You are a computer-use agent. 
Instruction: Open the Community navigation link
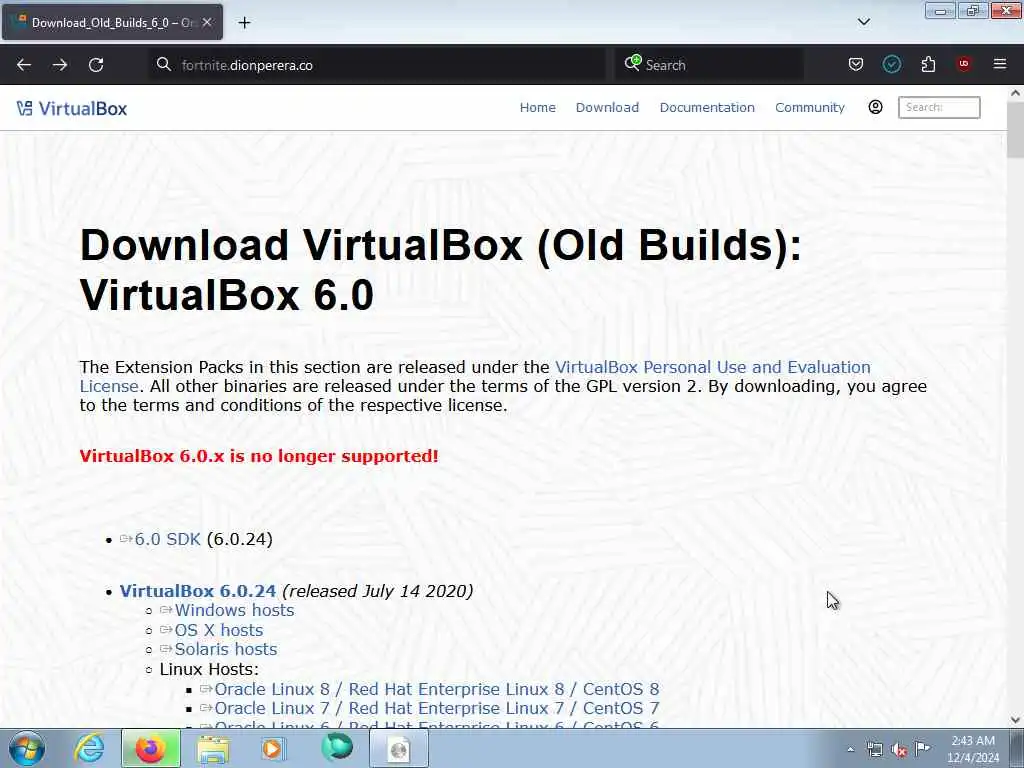[809, 107]
